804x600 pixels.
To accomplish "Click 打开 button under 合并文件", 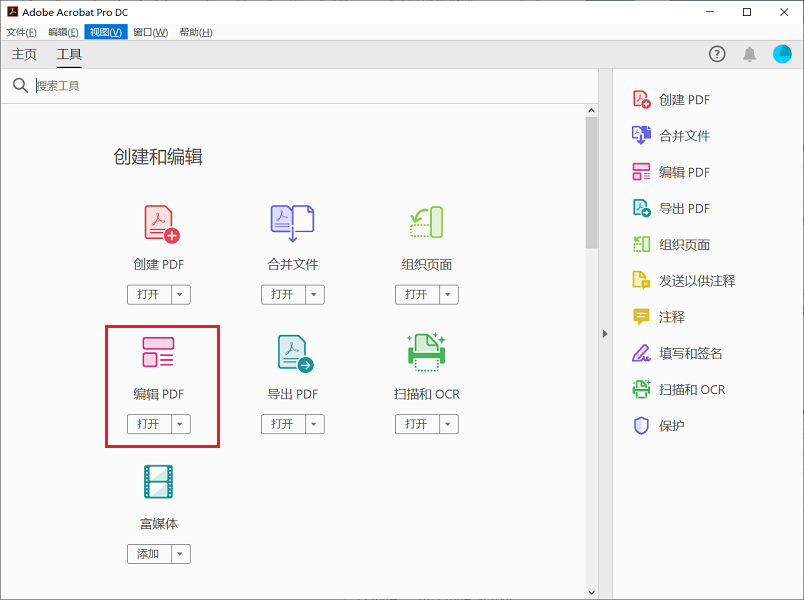I will pos(284,294).
